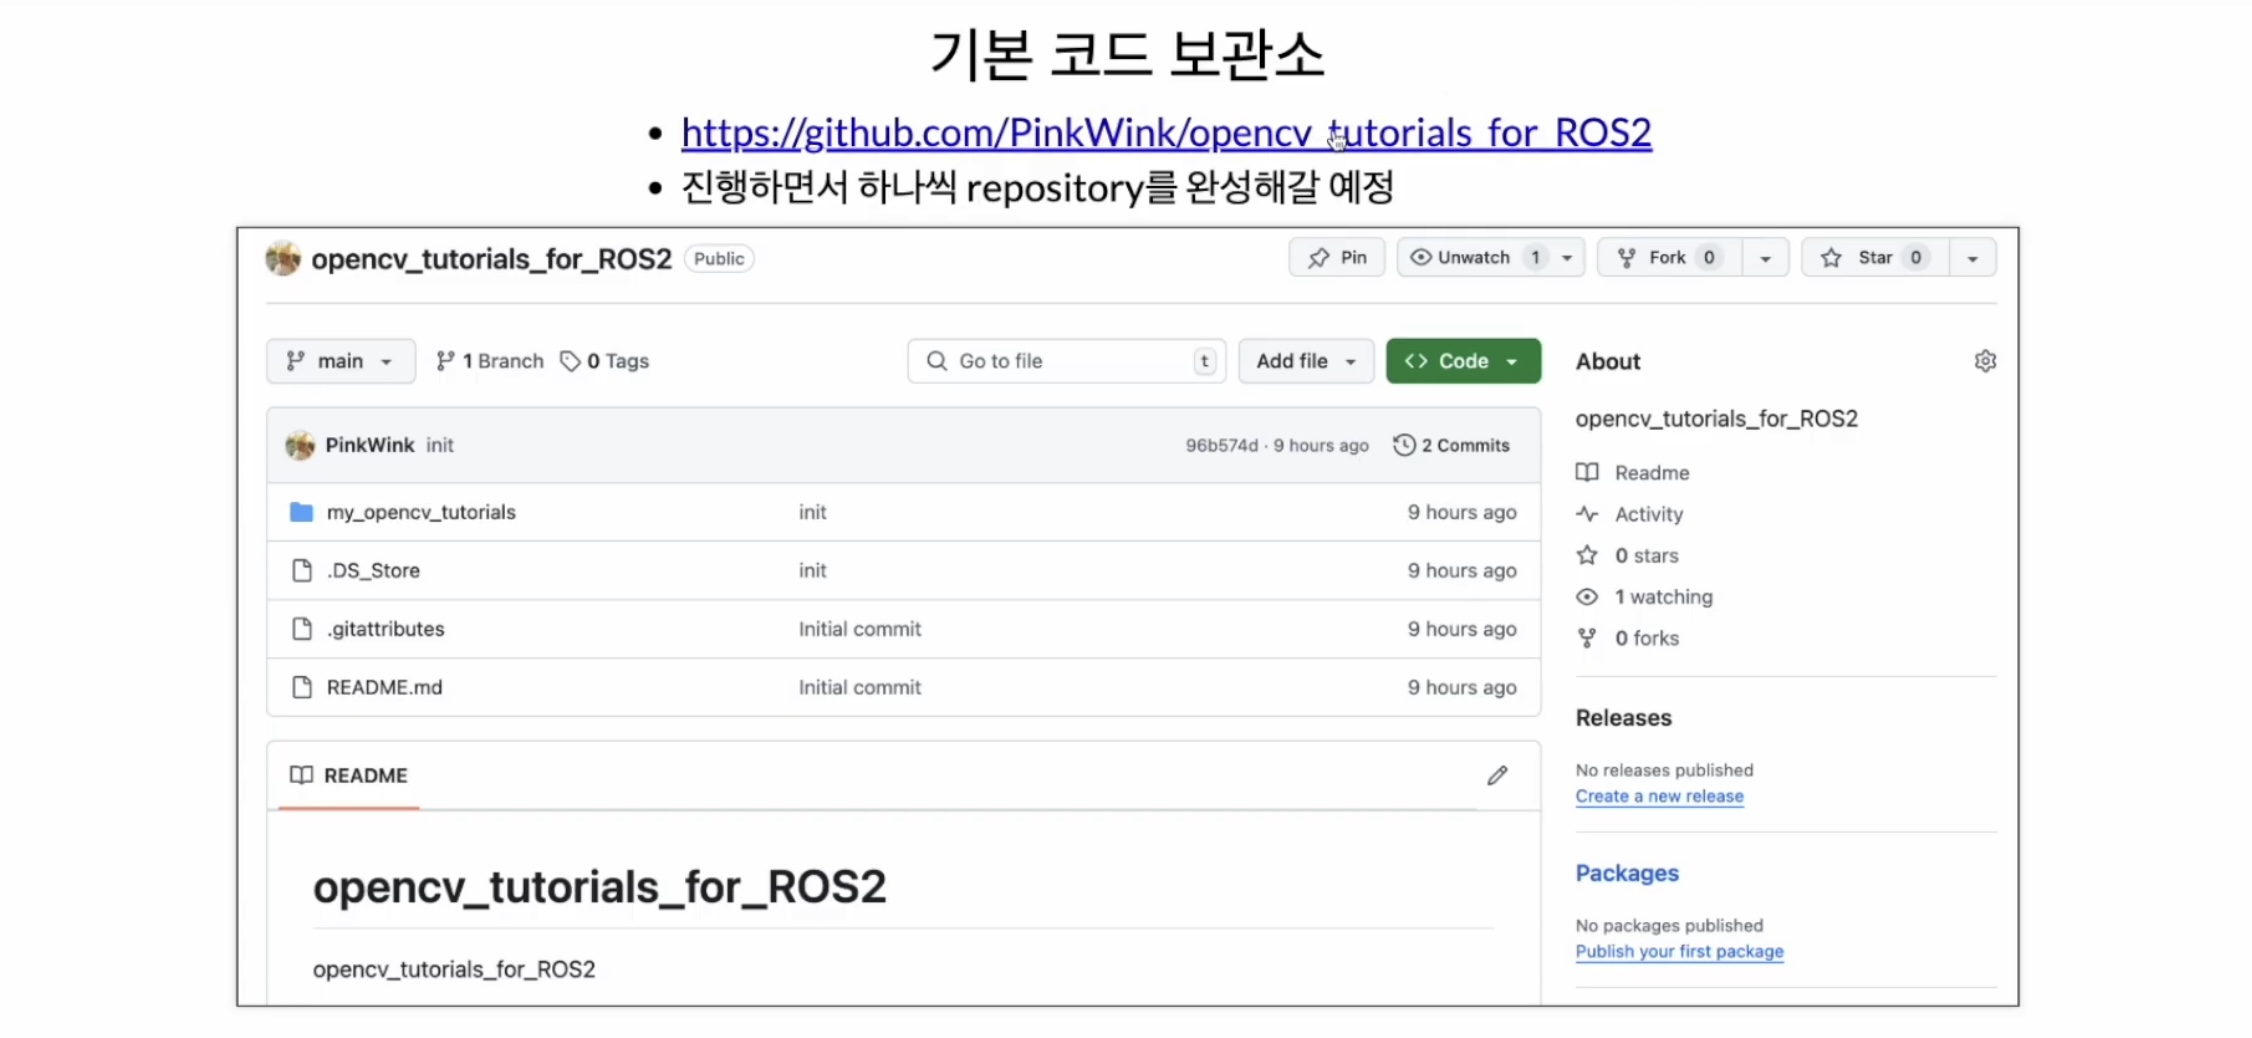Pin the repository with Pin button
The image size is (2252, 1038).
pyautogui.click(x=1336, y=257)
